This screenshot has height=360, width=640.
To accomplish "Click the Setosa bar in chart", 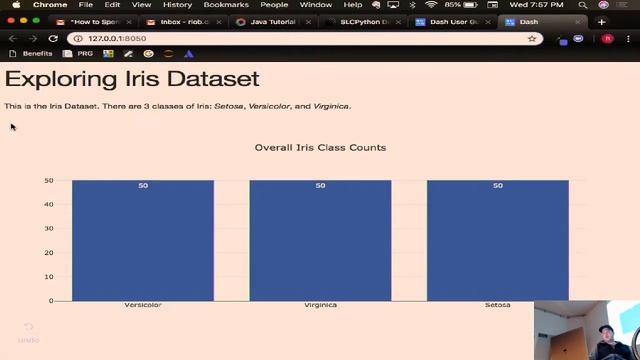I will (498, 240).
